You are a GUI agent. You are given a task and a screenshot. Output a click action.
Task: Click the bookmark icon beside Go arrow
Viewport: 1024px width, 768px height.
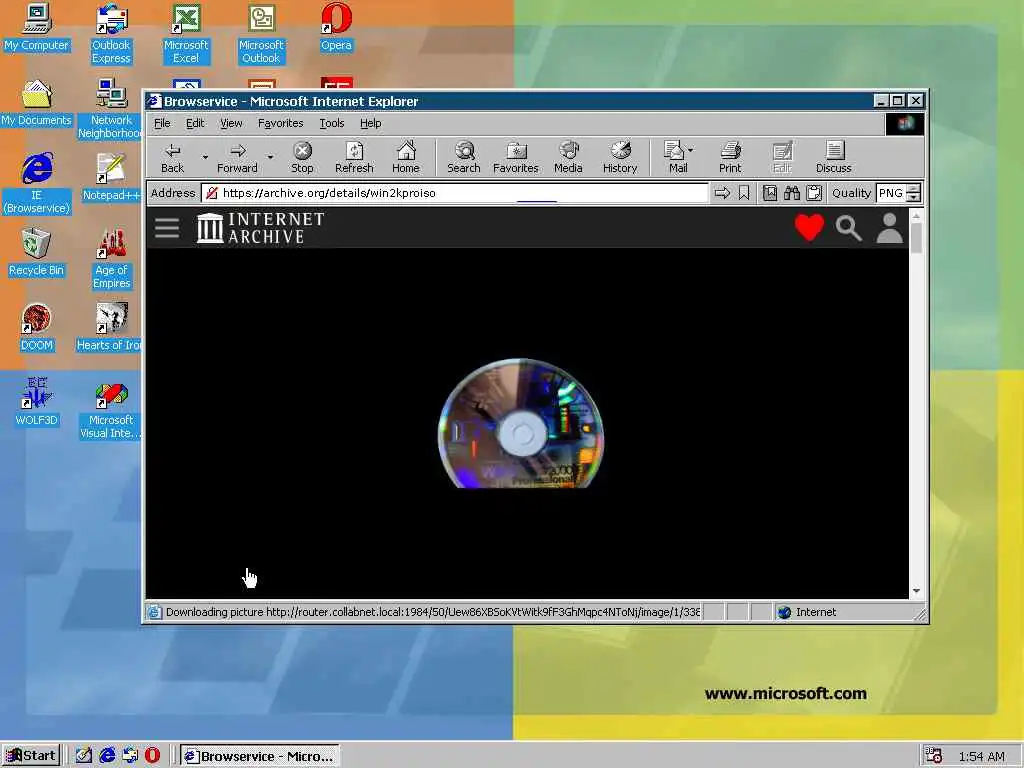(744, 193)
